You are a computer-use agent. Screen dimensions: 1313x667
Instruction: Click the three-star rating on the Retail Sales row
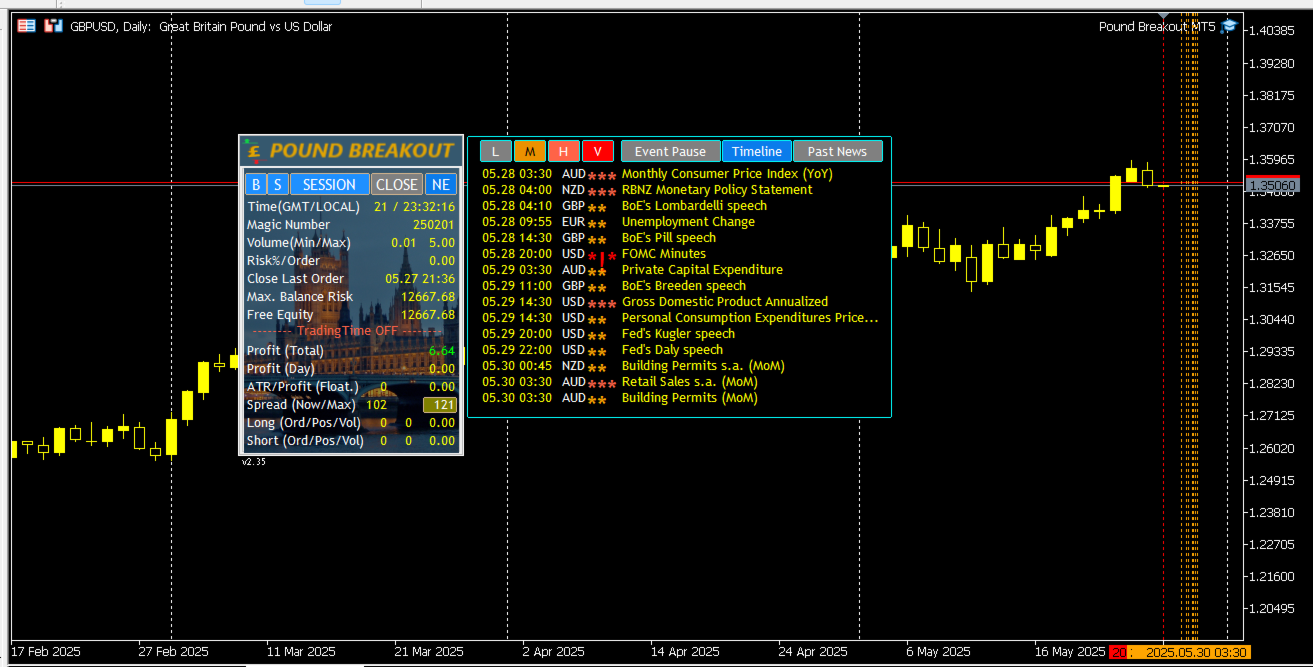tap(602, 383)
